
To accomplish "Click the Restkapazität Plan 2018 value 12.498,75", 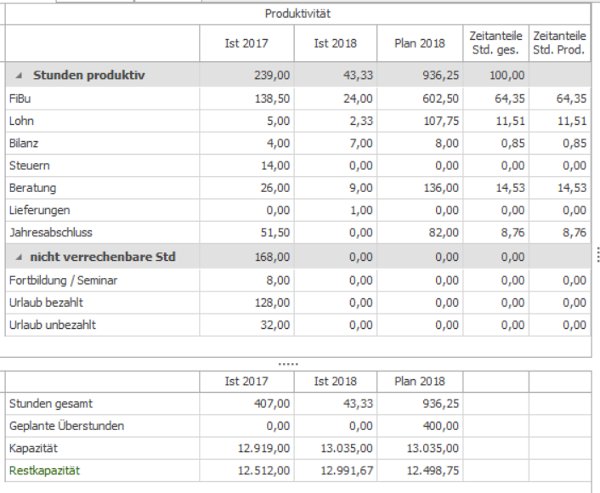I will coord(433,470).
